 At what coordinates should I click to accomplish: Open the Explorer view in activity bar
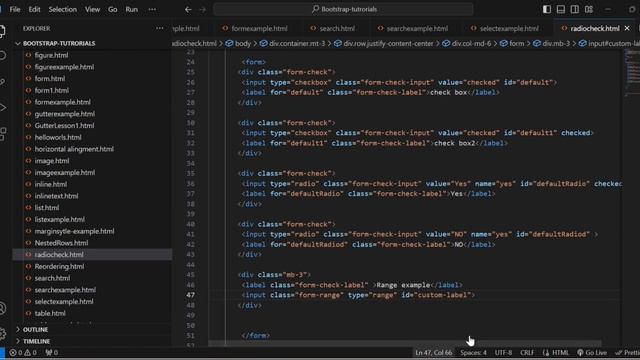(x=2, y=31)
